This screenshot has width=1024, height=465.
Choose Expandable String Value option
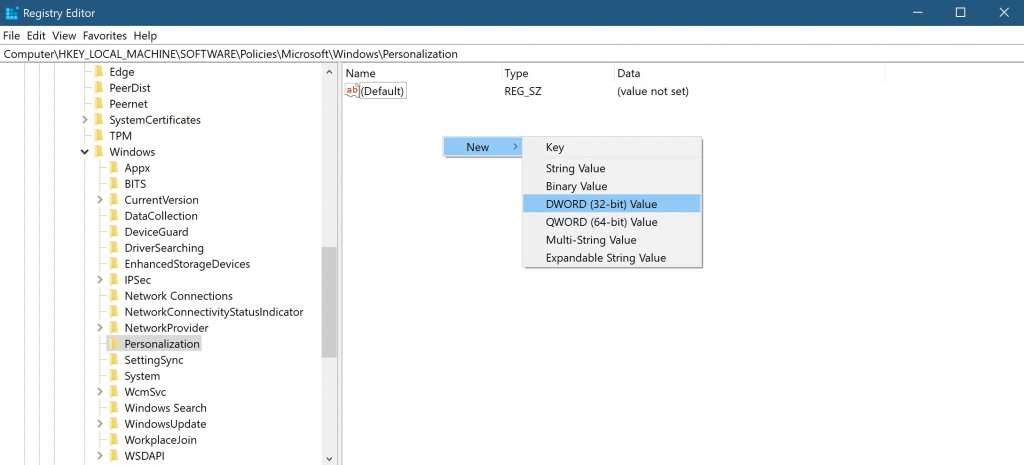(x=612, y=257)
